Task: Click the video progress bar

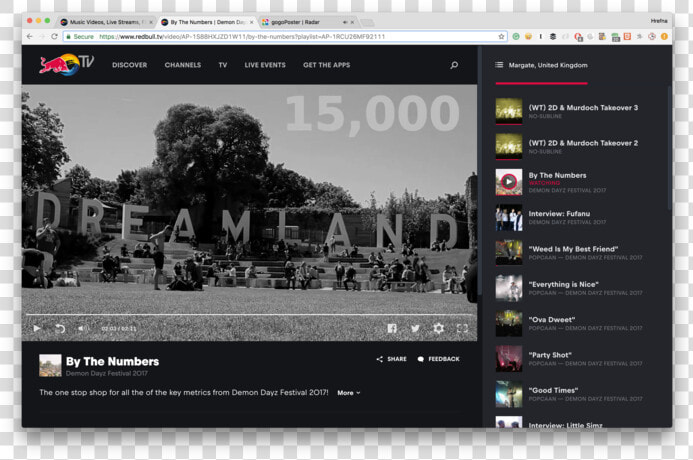Action: [x=250, y=315]
